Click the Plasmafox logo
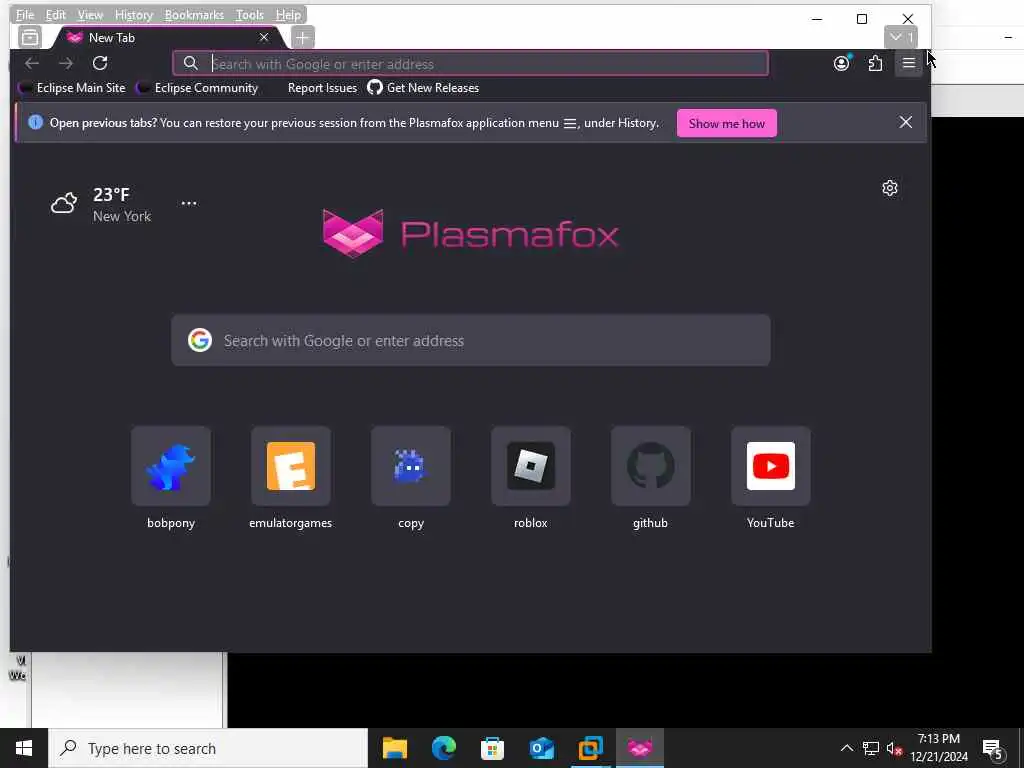 [x=470, y=233]
